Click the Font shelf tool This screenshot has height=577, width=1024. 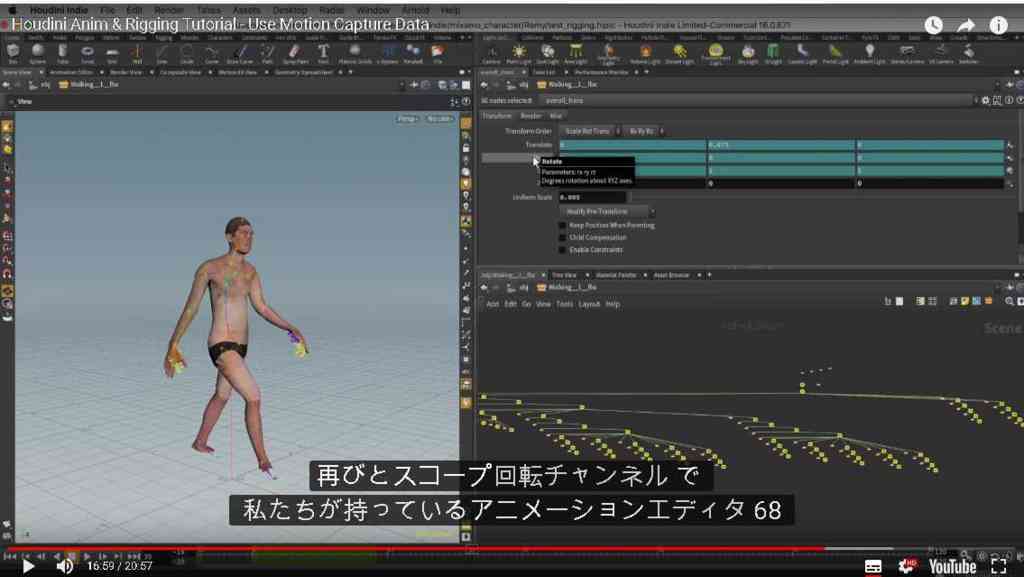pyautogui.click(x=323, y=54)
